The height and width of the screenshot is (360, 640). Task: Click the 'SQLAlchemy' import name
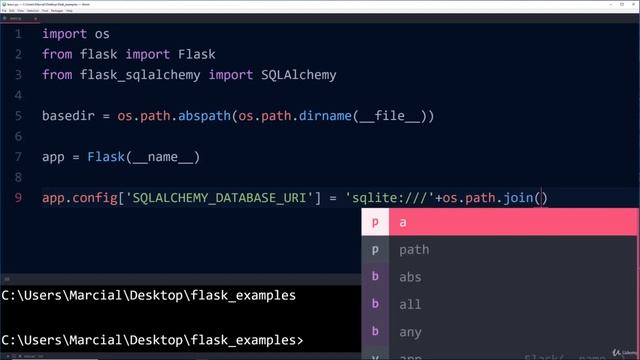tap(299, 75)
